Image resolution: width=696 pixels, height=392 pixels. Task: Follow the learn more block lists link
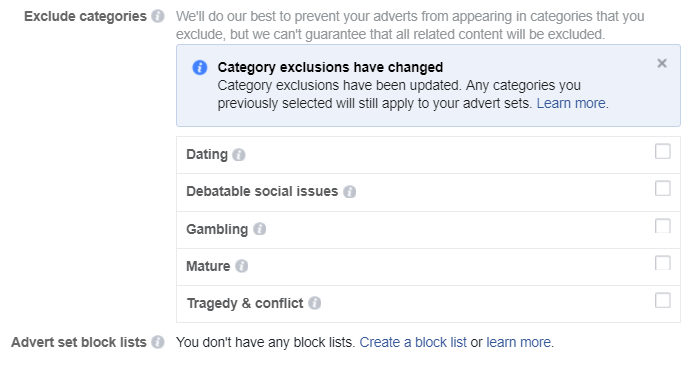point(518,342)
